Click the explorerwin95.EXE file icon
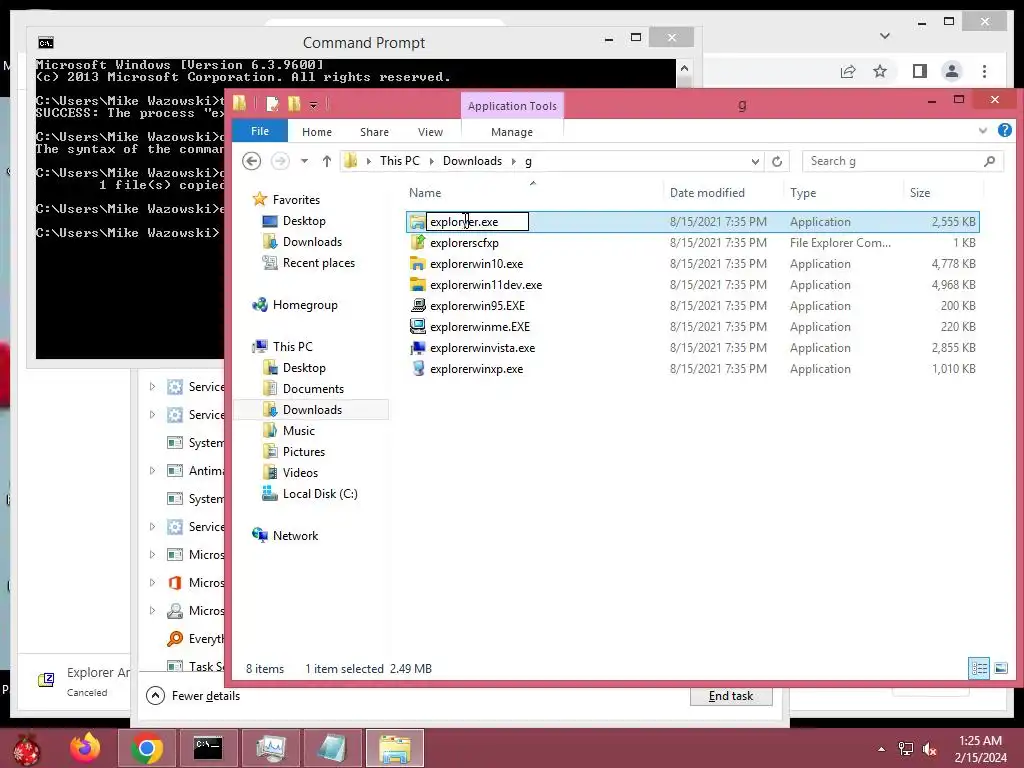This screenshot has width=1024, height=768. (x=417, y=306)
